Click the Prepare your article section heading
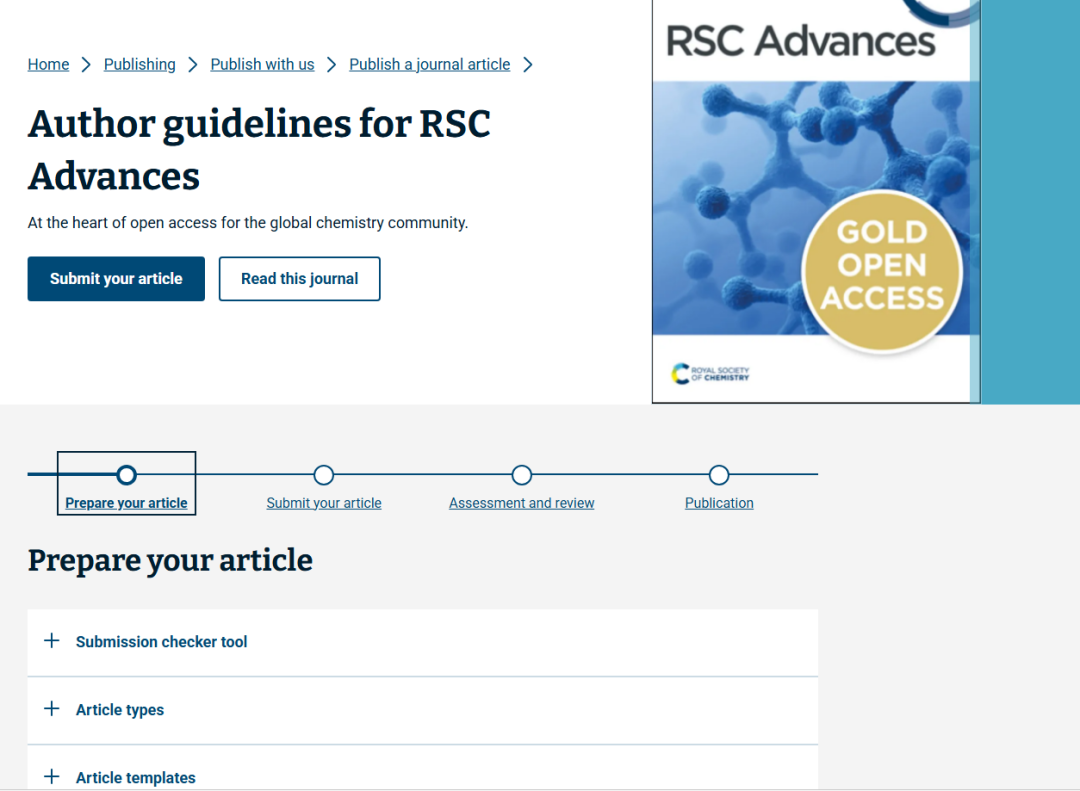 [x=170, y=561]
